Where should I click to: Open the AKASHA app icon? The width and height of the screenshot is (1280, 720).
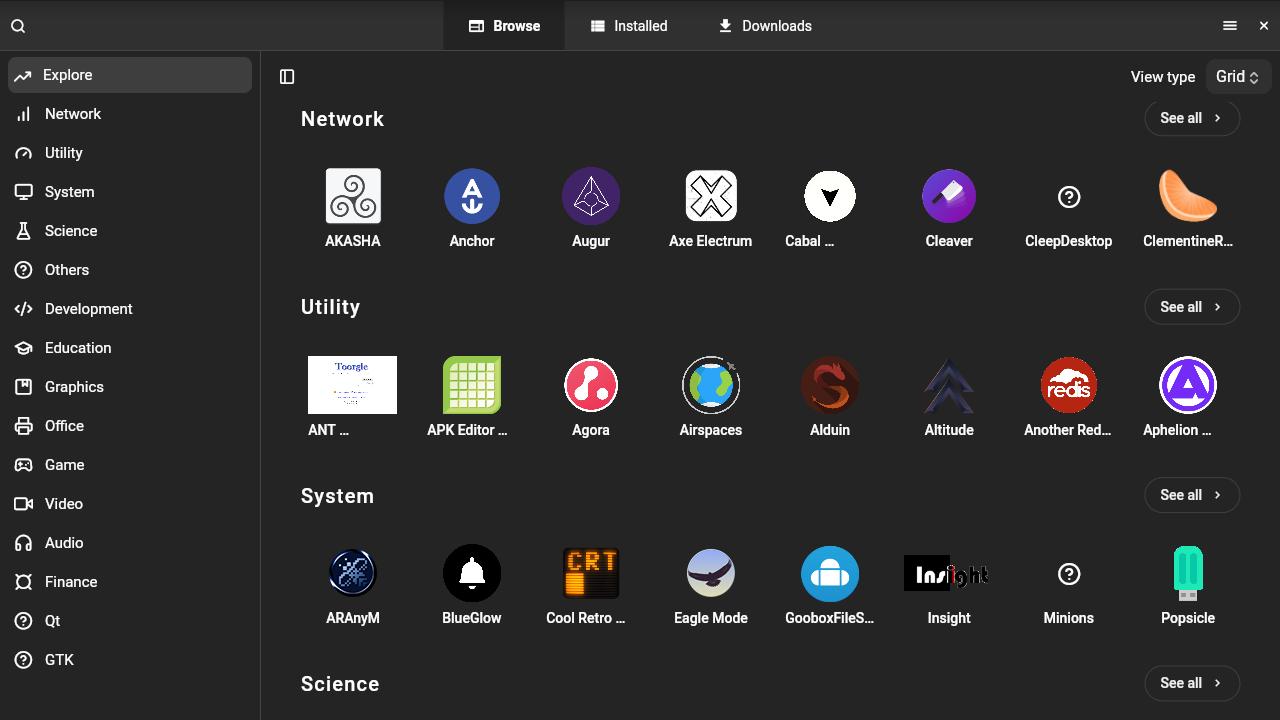[x=353, y=196]
